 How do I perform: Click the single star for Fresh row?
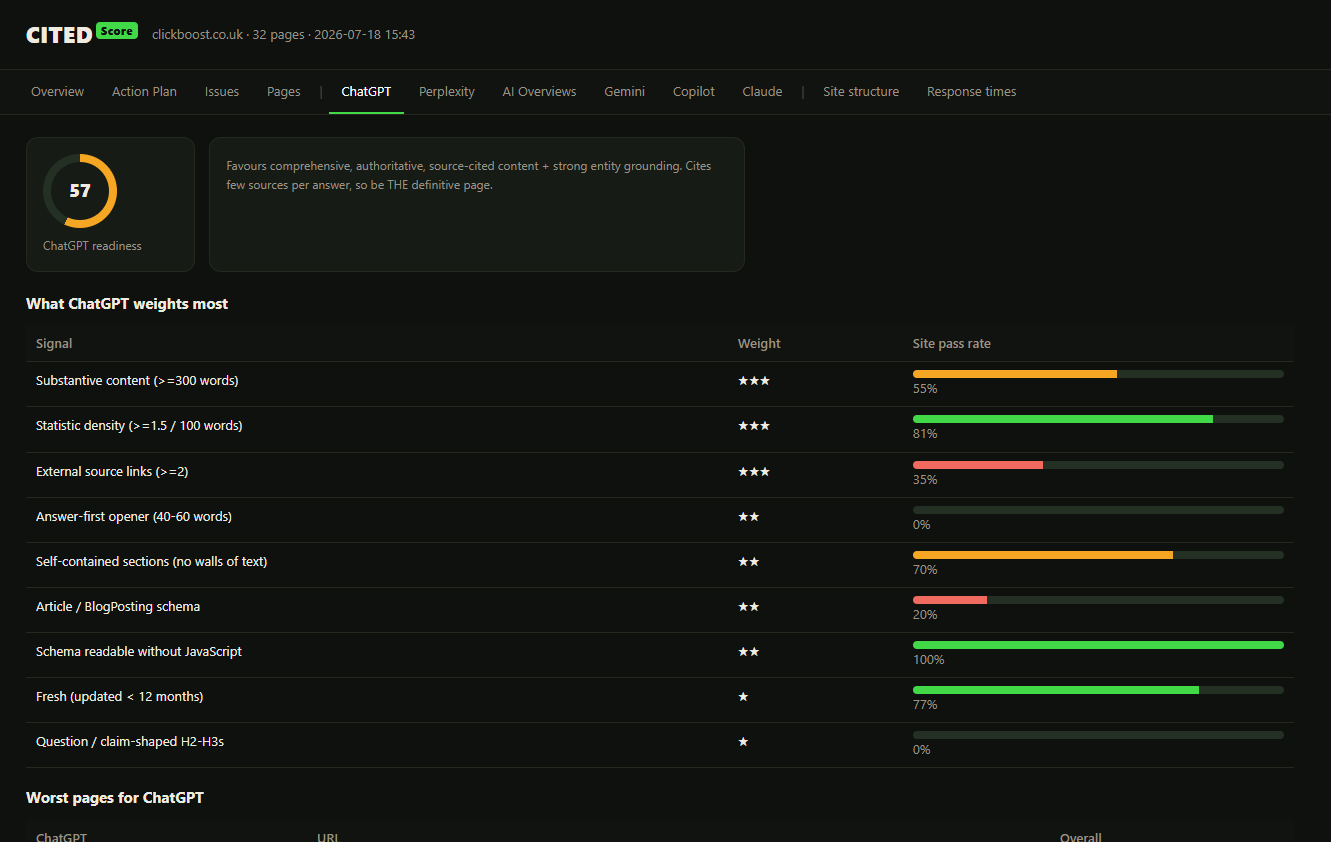pos(743,697)
